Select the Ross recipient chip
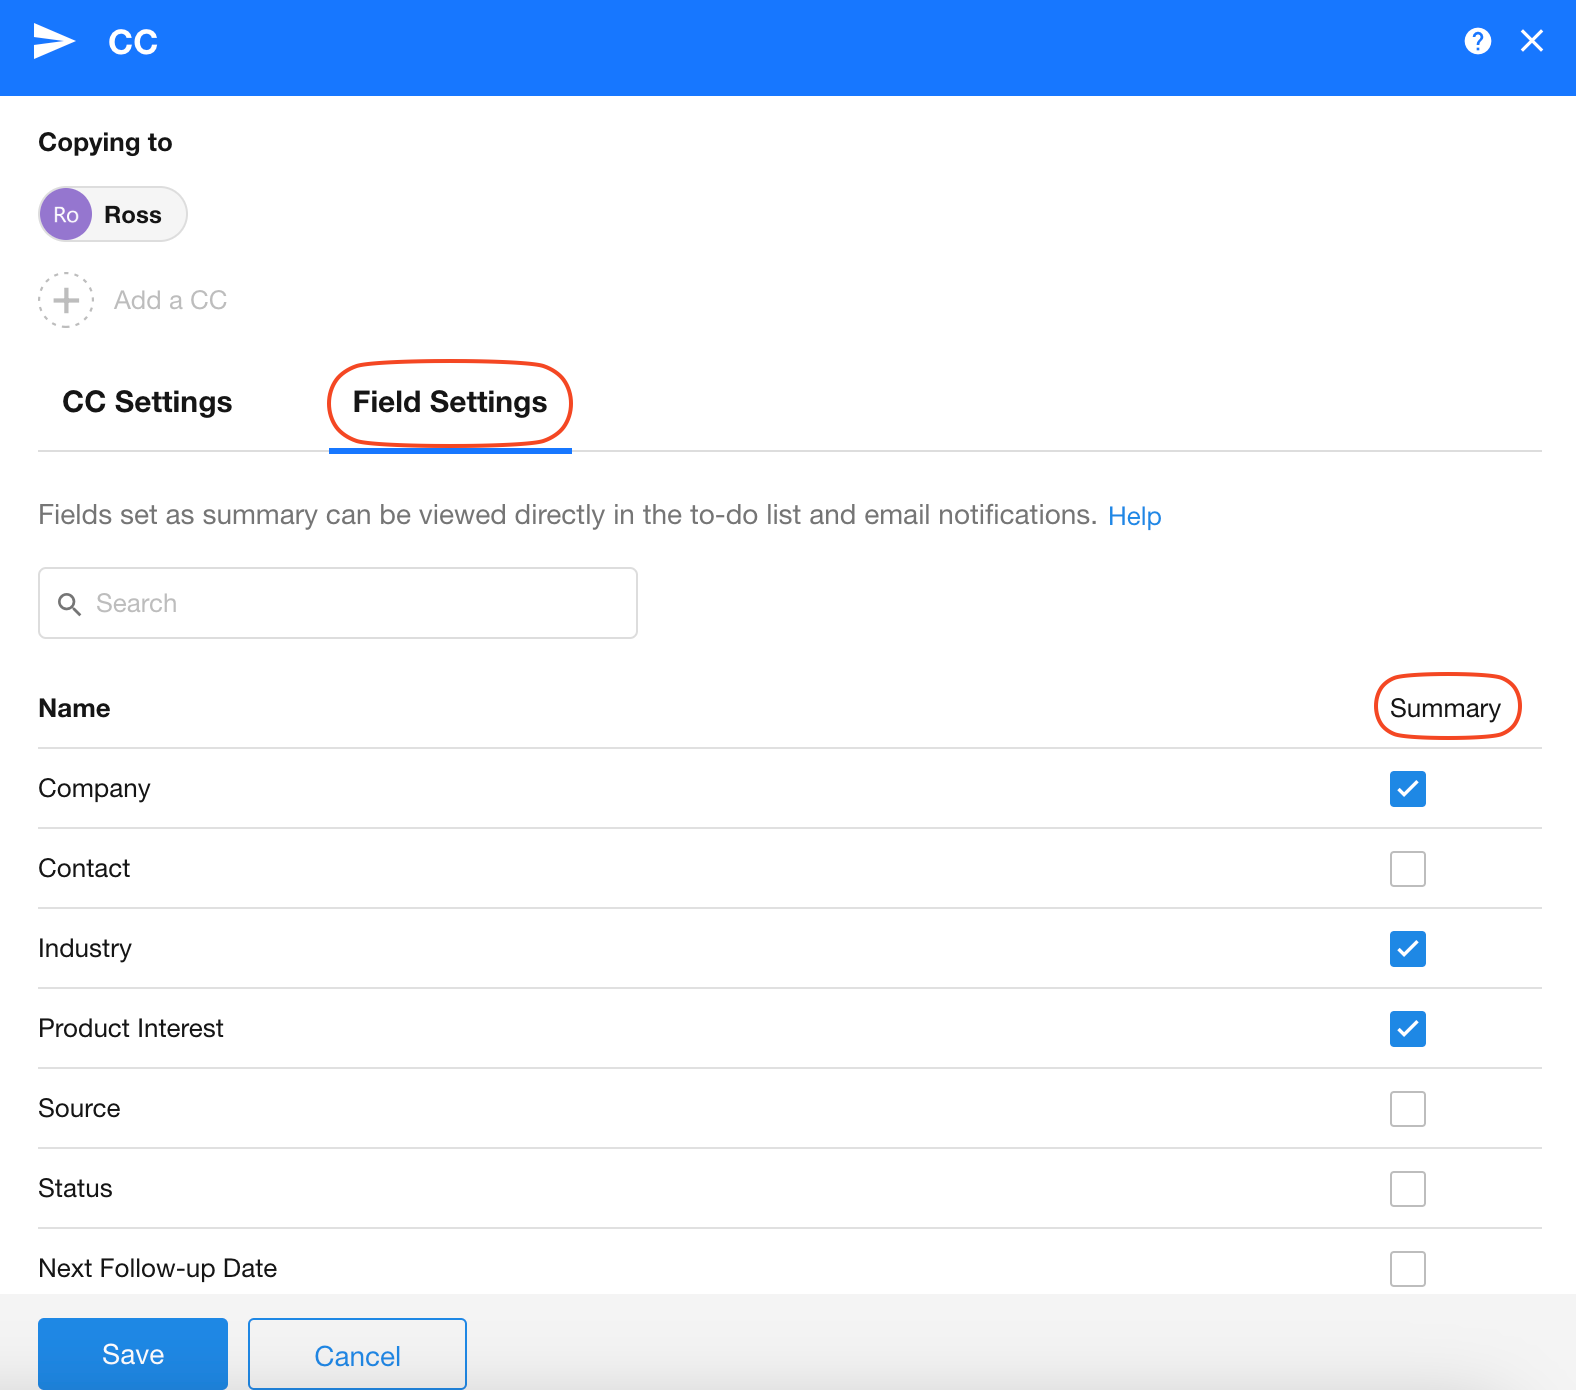Image resolution: width=1576 pixels, height=1390 pixels. tap(132, 215)
